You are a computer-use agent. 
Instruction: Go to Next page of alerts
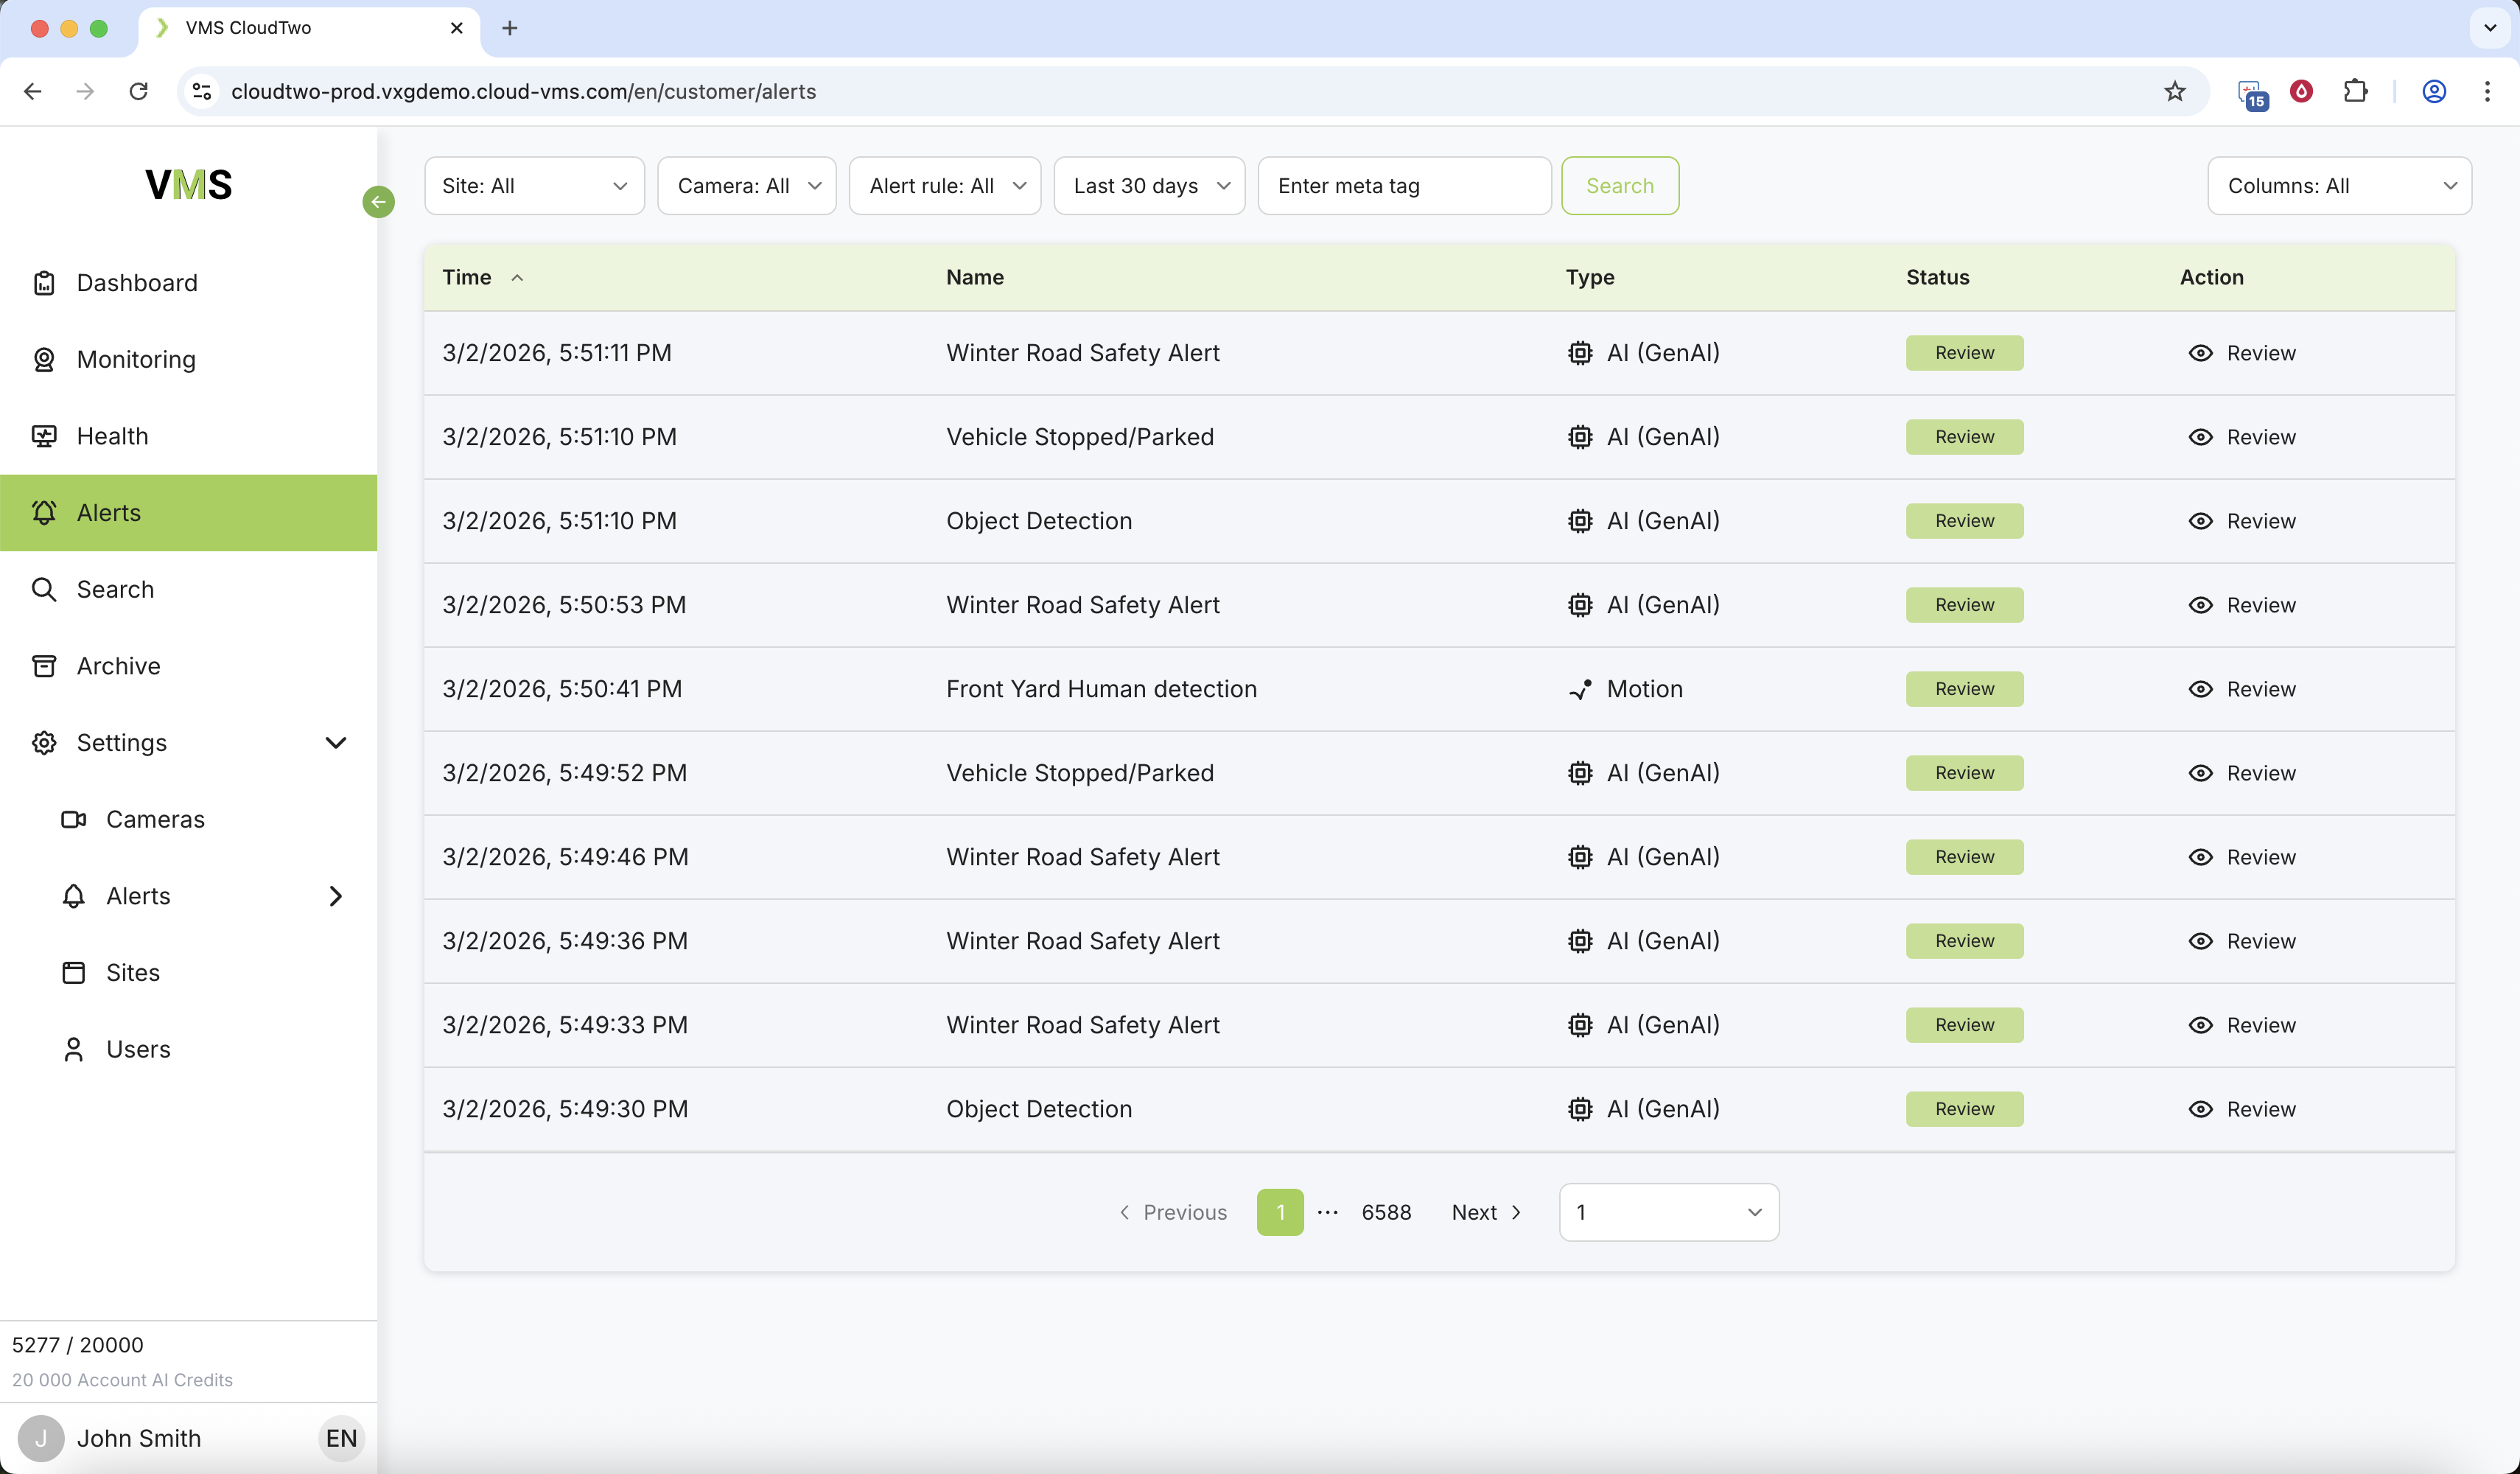click(x=1485, y=1212)
